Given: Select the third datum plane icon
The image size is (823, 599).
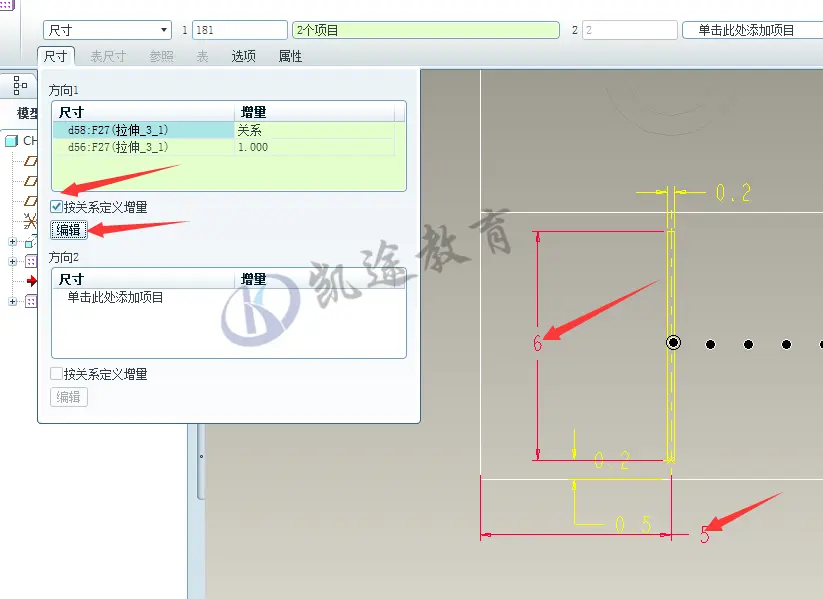Looking at the screenshot, I should [x=31, y=201].
